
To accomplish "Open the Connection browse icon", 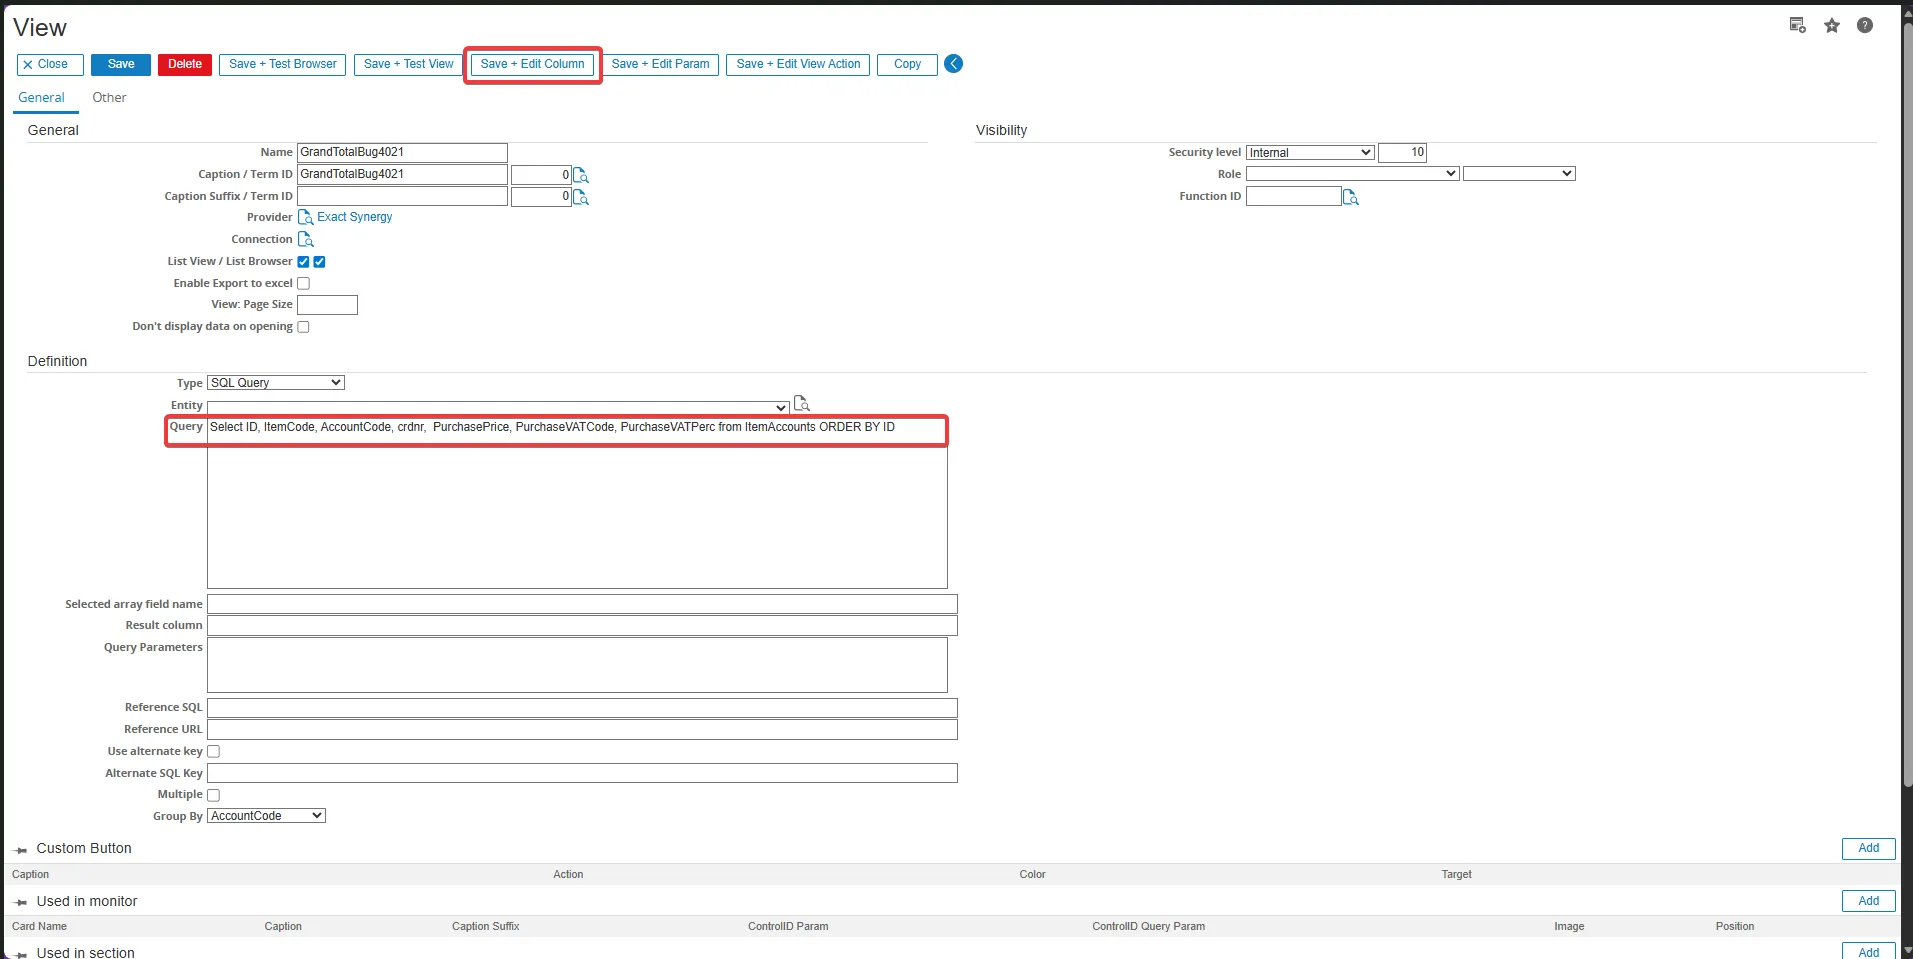I will point(306,240).
